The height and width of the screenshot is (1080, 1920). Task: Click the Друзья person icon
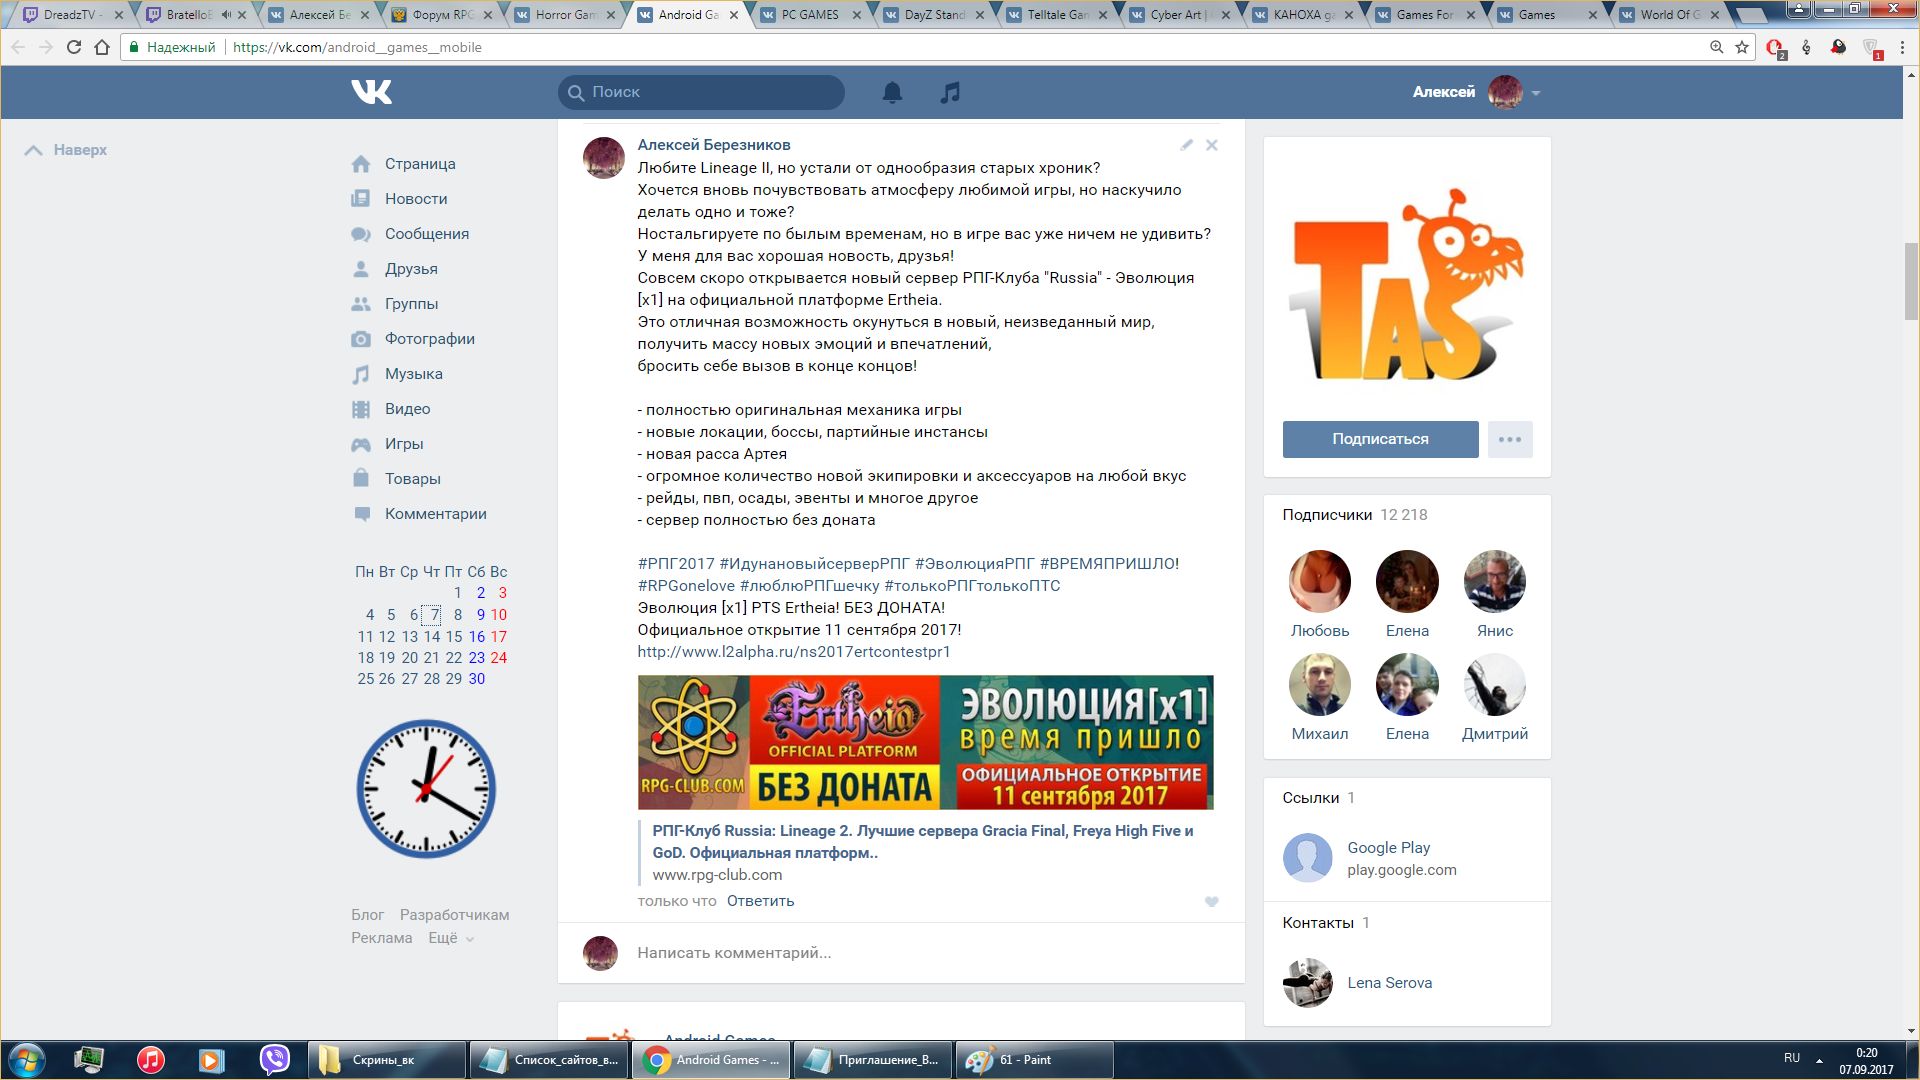[x=361, y=269]
